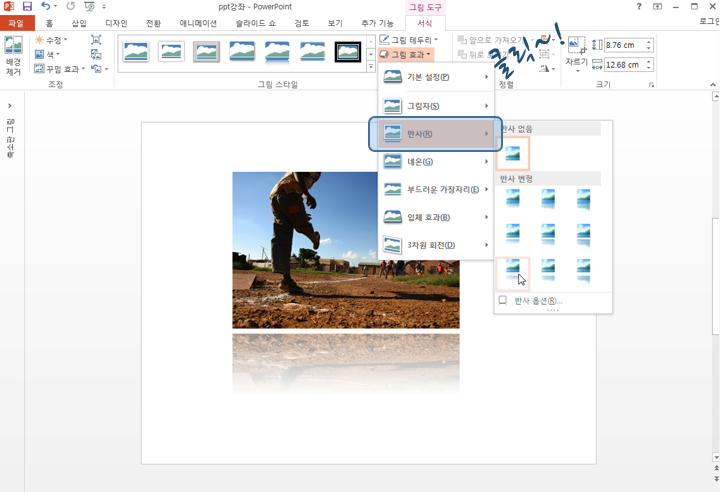The image size is (720, 492).
Task: Open the 3차원 회전(D) 3-D rotation submenu
Action: click(x=436, y=245)
